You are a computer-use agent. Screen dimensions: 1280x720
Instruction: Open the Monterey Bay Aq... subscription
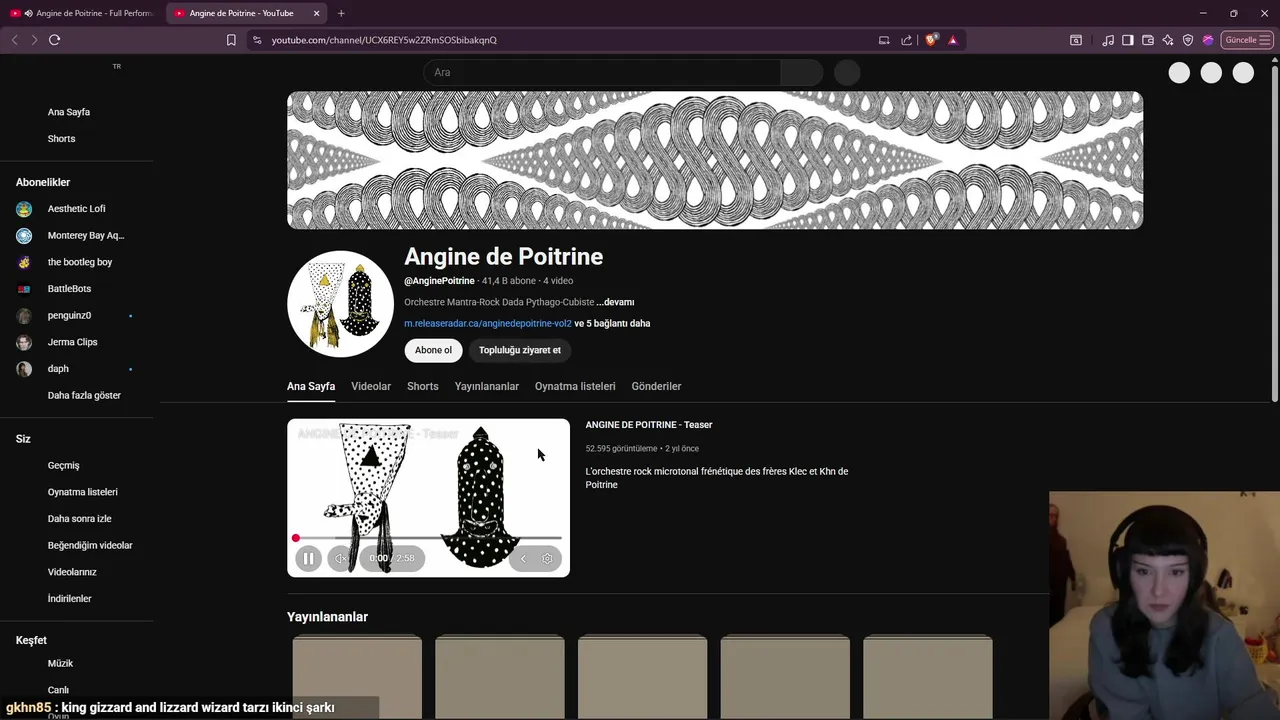coord(86,236)
